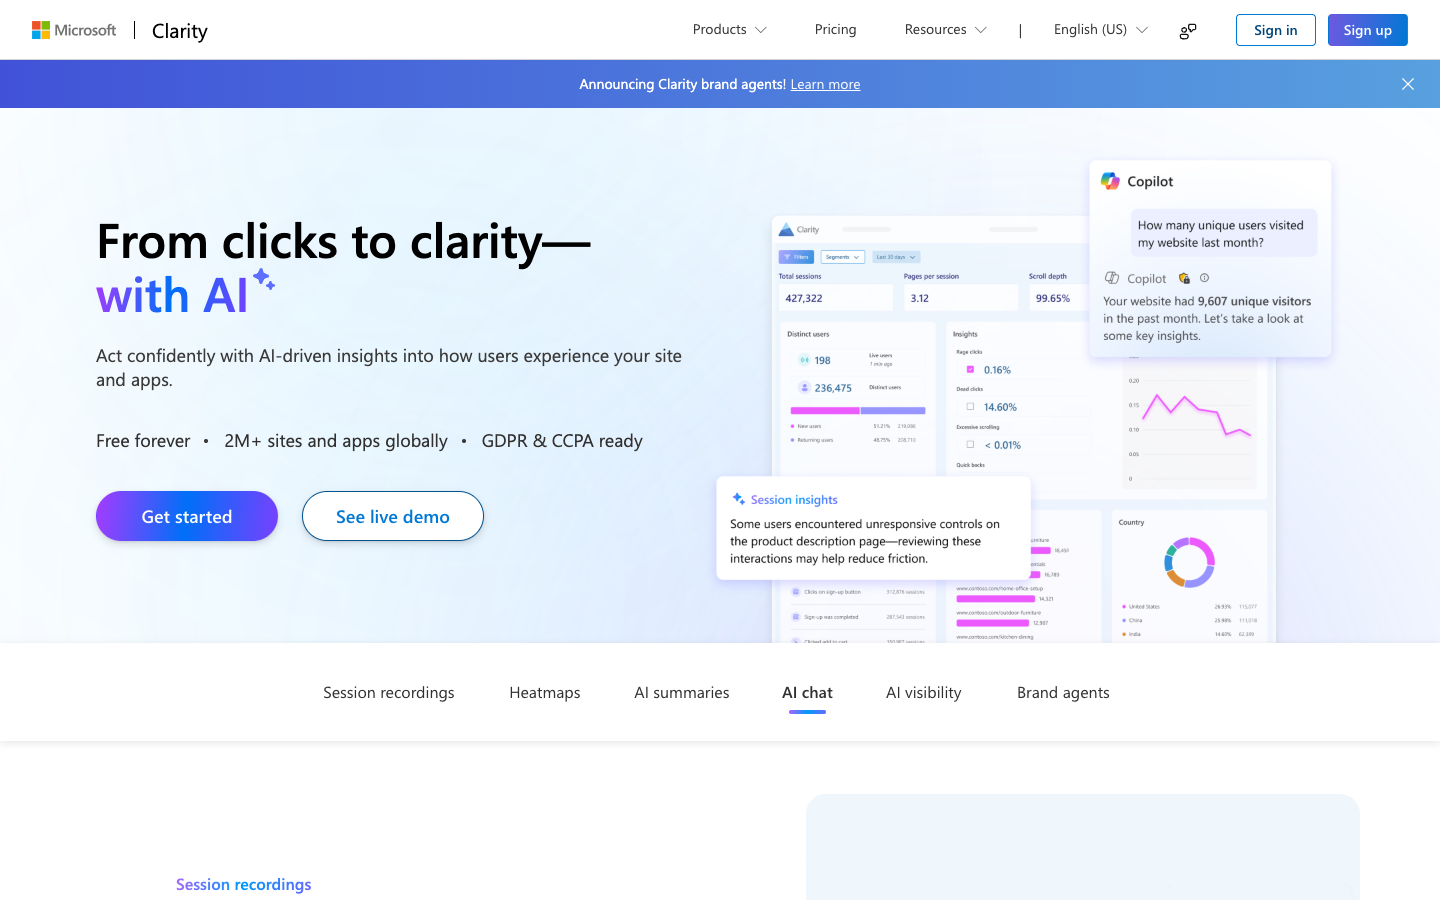Click the Session insights sparkle icon
The height and width of the screenshot is (900, 1440).
738,499
